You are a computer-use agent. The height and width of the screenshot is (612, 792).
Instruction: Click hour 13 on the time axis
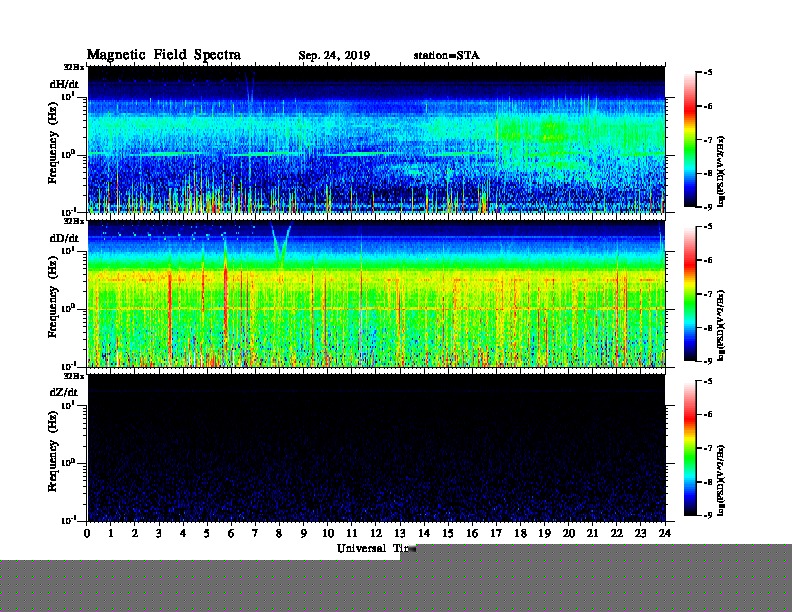point(400,533)
